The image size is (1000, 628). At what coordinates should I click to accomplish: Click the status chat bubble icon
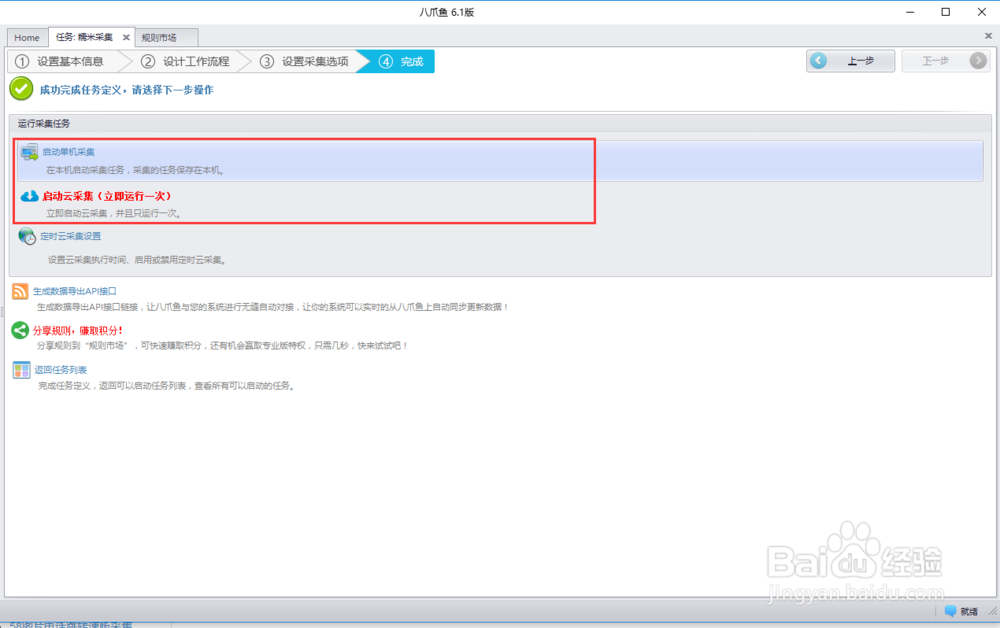click(950, 611)
